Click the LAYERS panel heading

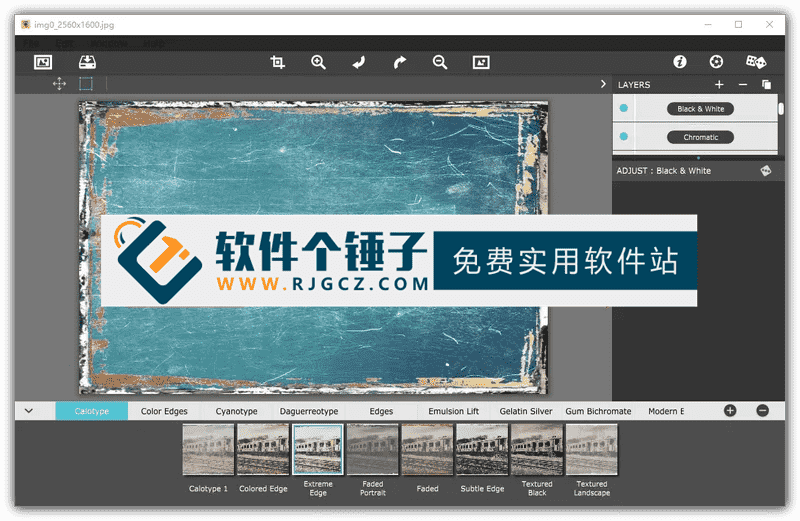coord(634,85)
